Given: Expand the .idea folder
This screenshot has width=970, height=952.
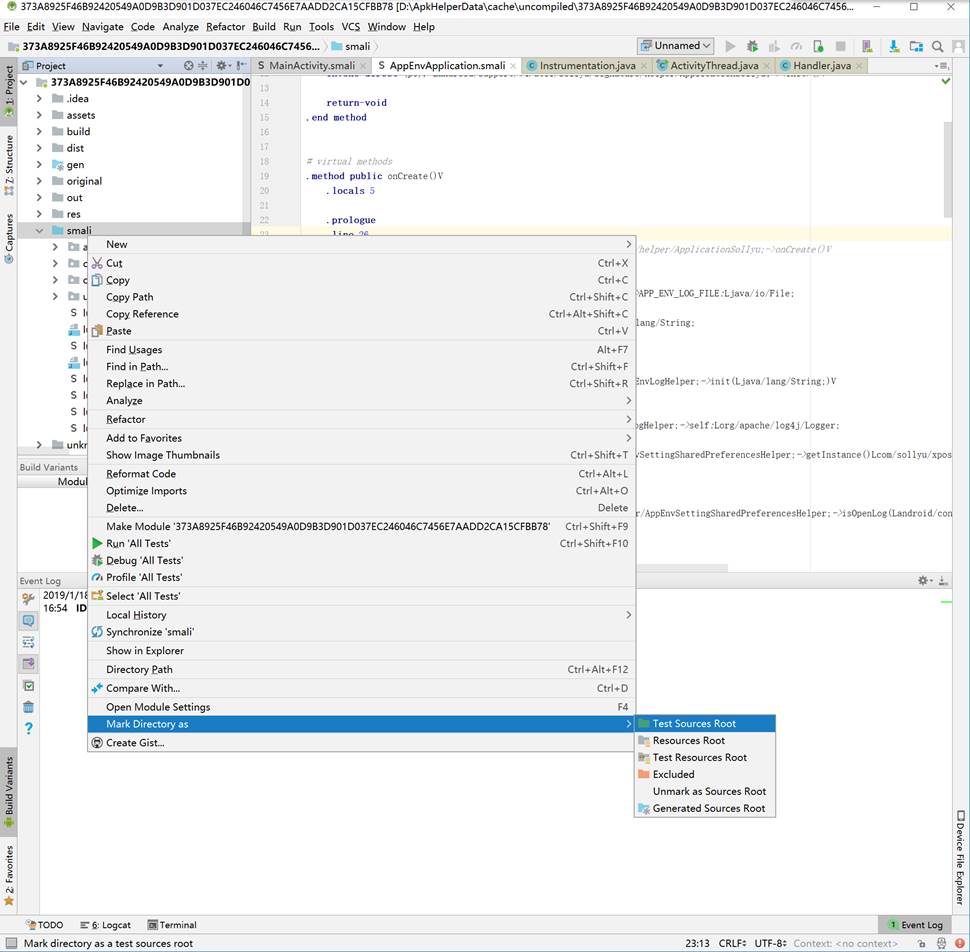Looking at the screenshot, I should click(x=39, y=98).
